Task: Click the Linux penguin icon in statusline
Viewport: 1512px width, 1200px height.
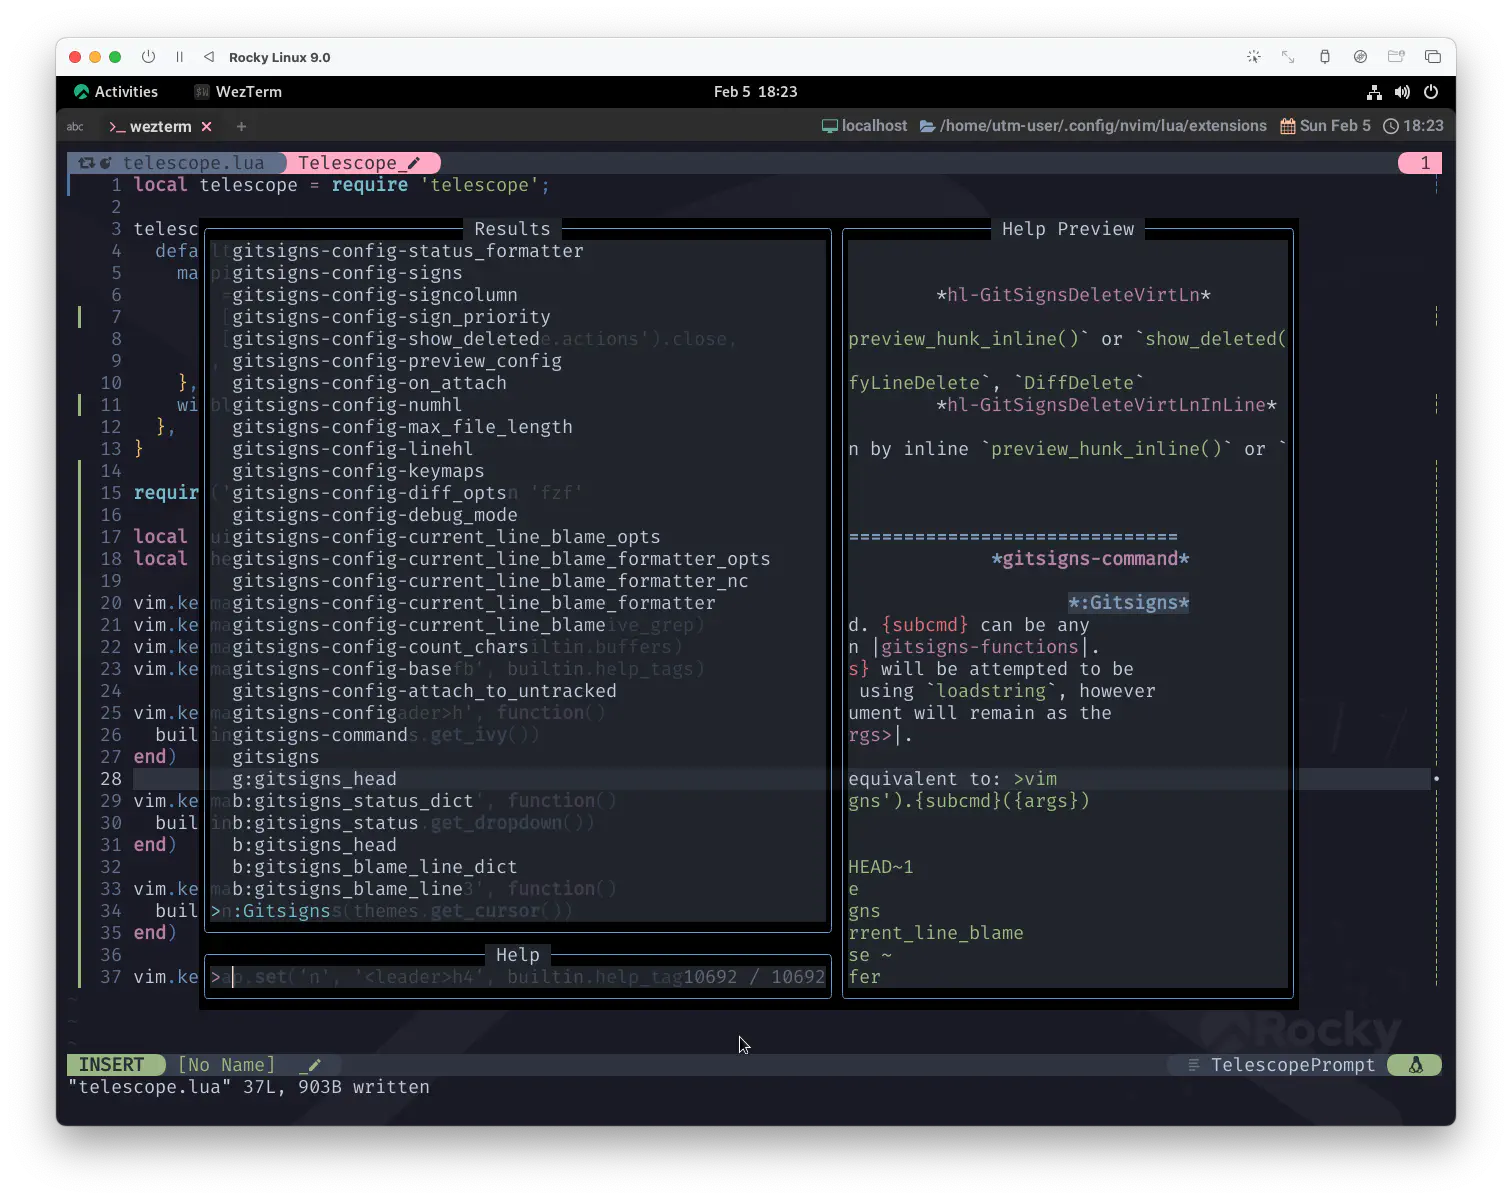Action: tap(1416, 1065)
